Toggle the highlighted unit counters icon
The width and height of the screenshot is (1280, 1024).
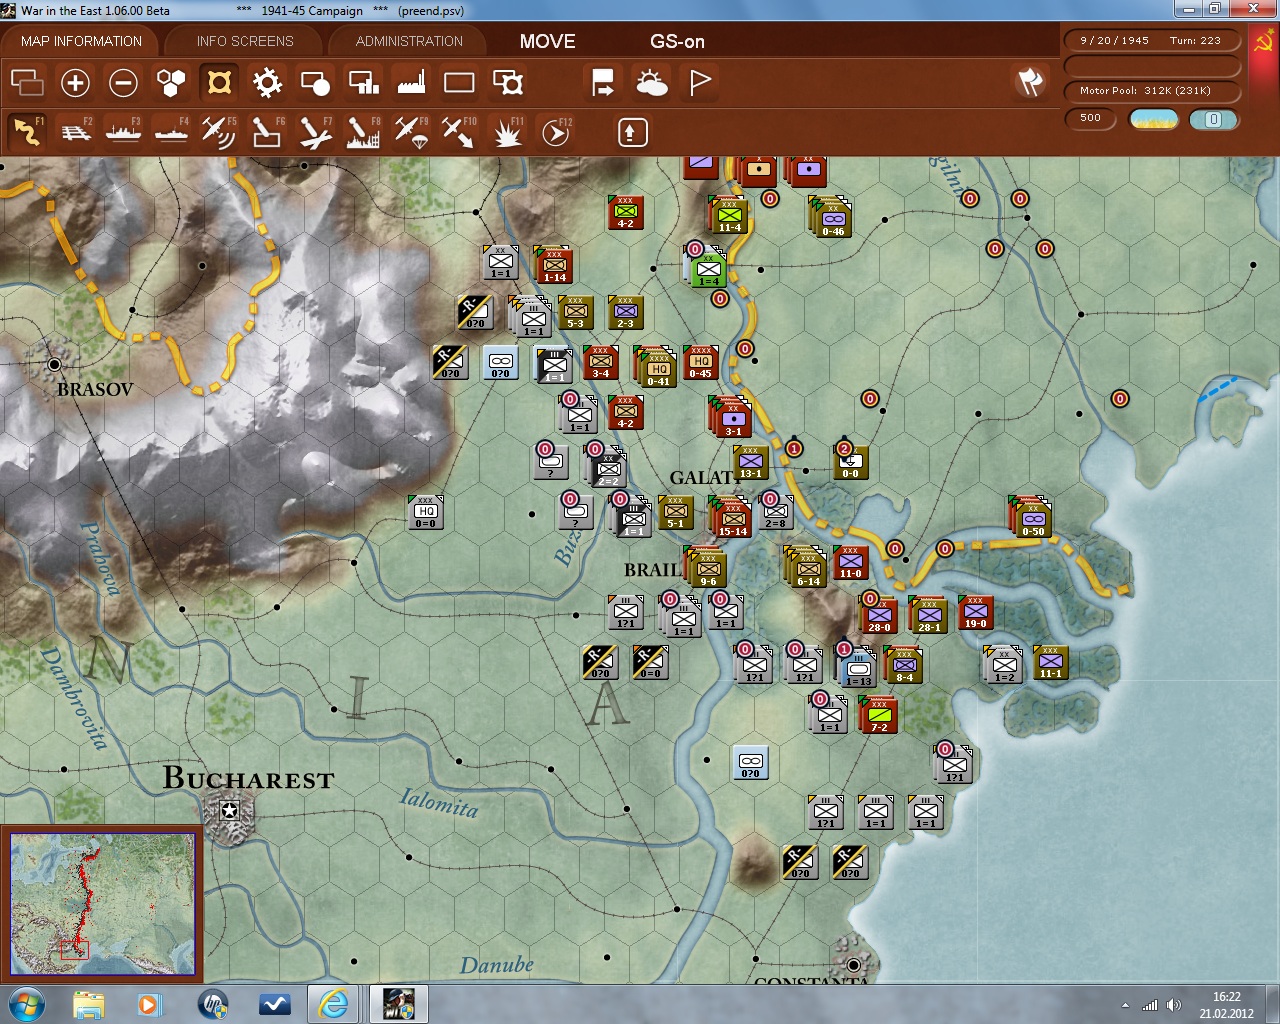click(x=219, y=82)
